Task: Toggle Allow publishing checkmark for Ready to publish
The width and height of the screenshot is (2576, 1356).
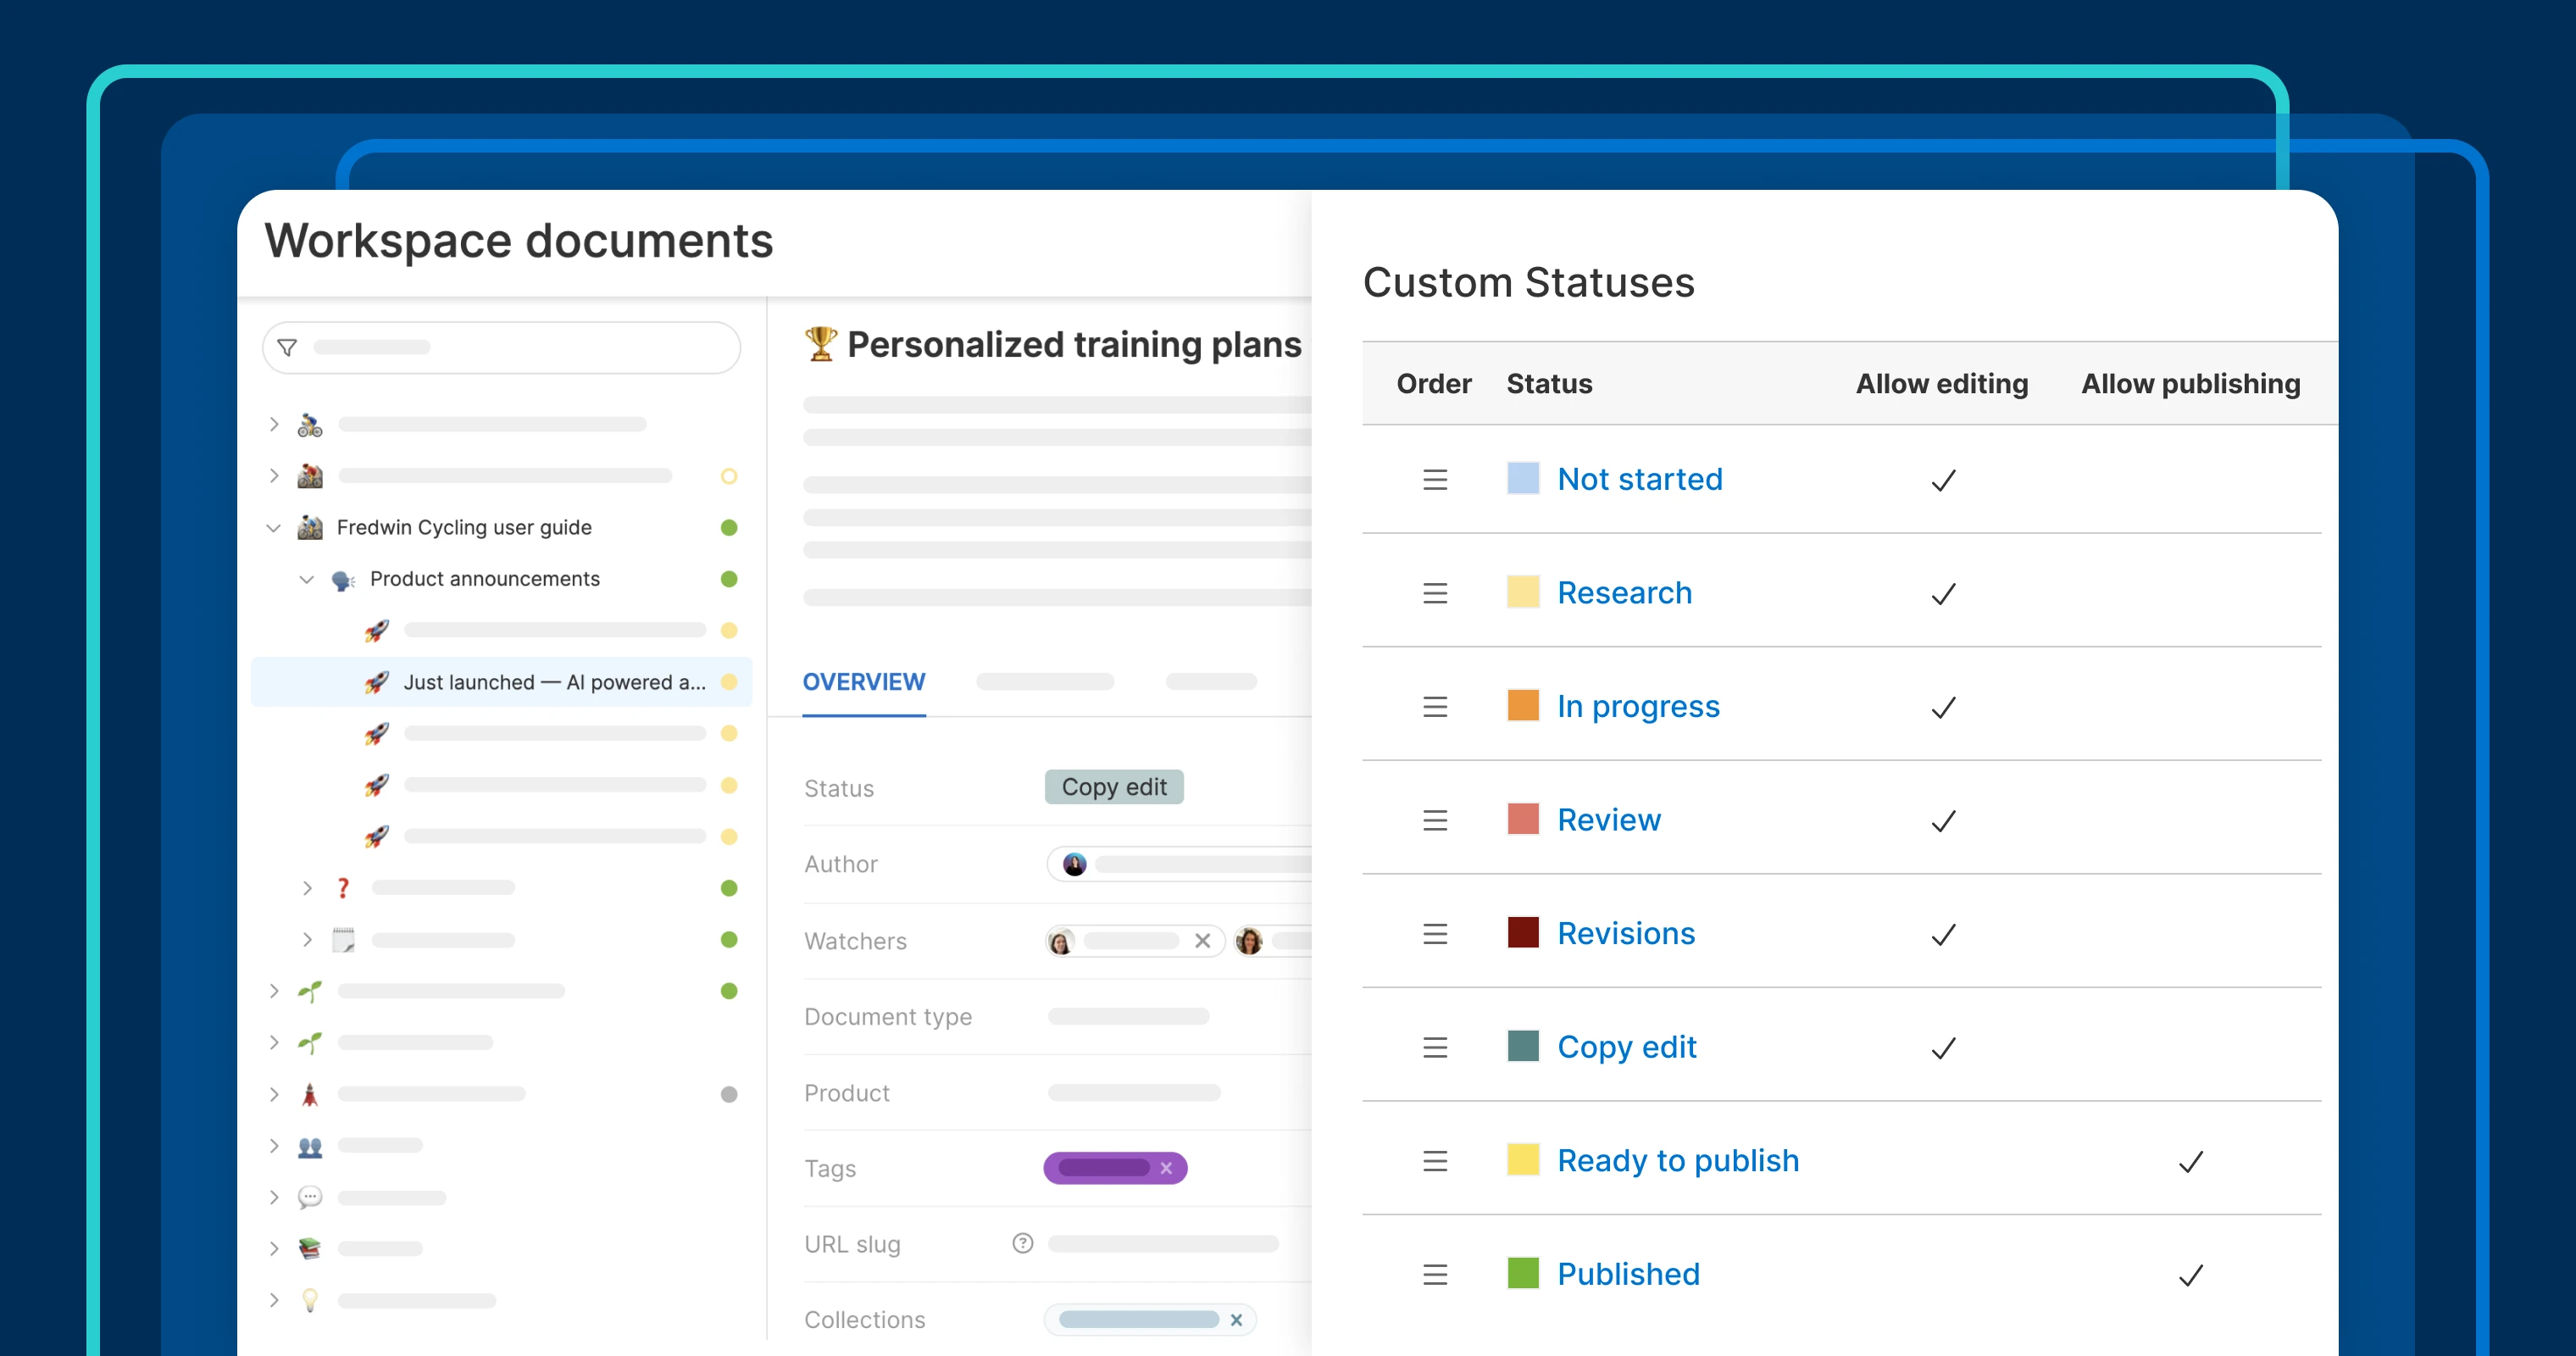Action: tap(2190, 1161)
